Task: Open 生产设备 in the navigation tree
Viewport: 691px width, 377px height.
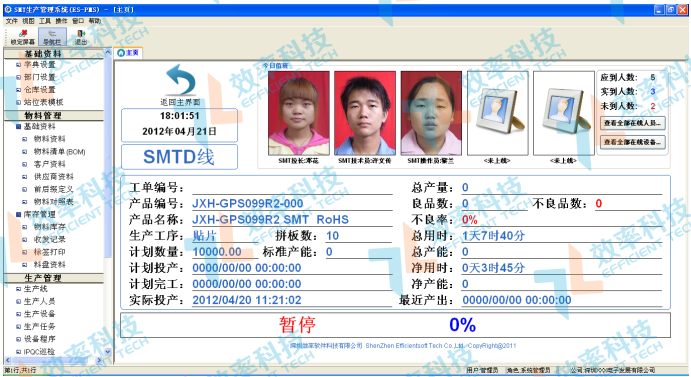Action: point(40,314)
